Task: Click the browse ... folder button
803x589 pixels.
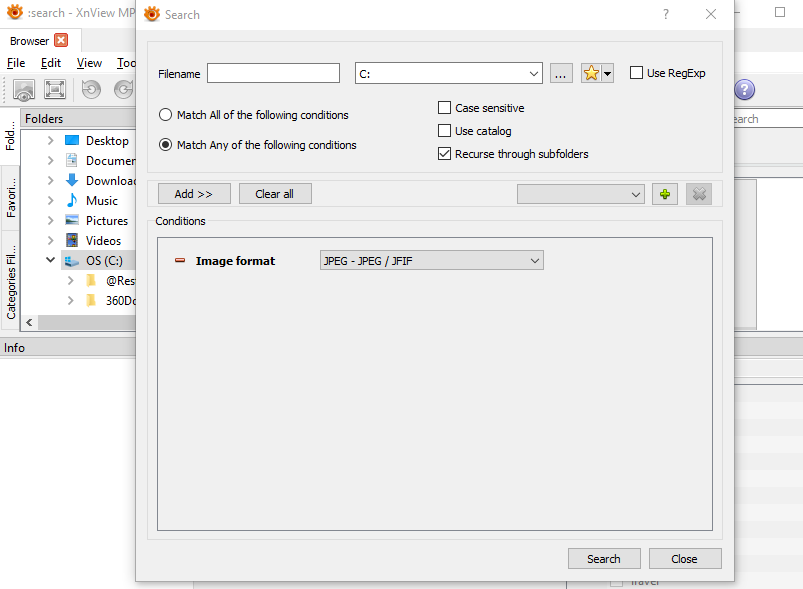Action: tap(561, 73)
